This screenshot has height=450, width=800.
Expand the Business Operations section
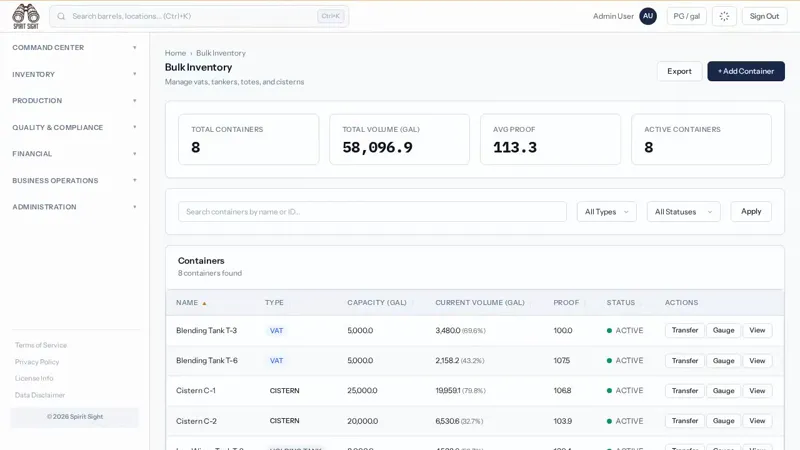74,180
